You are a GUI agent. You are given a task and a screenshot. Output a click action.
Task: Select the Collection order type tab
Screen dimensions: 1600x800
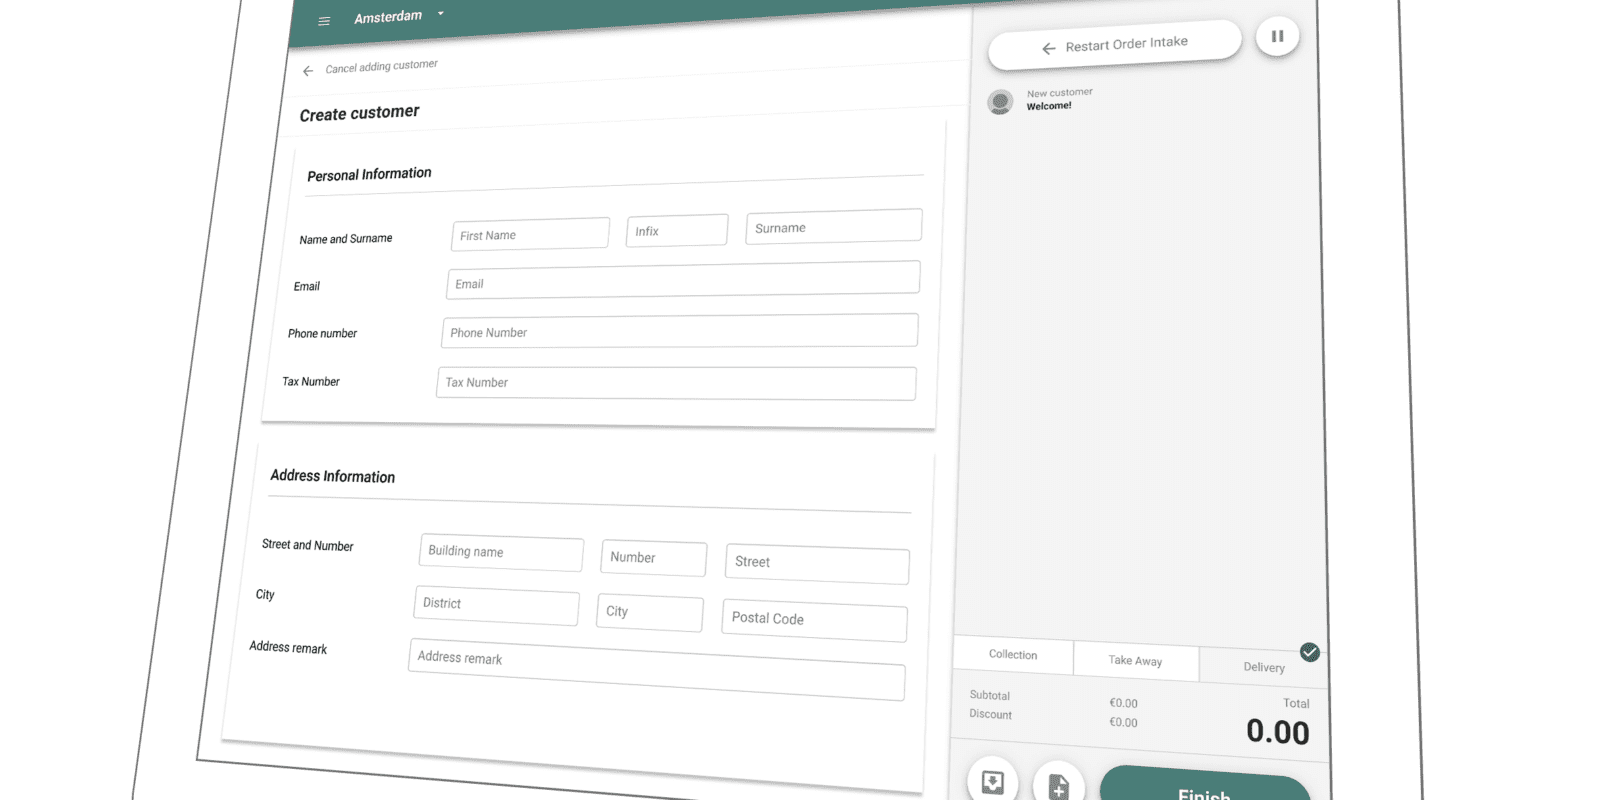1013,655
